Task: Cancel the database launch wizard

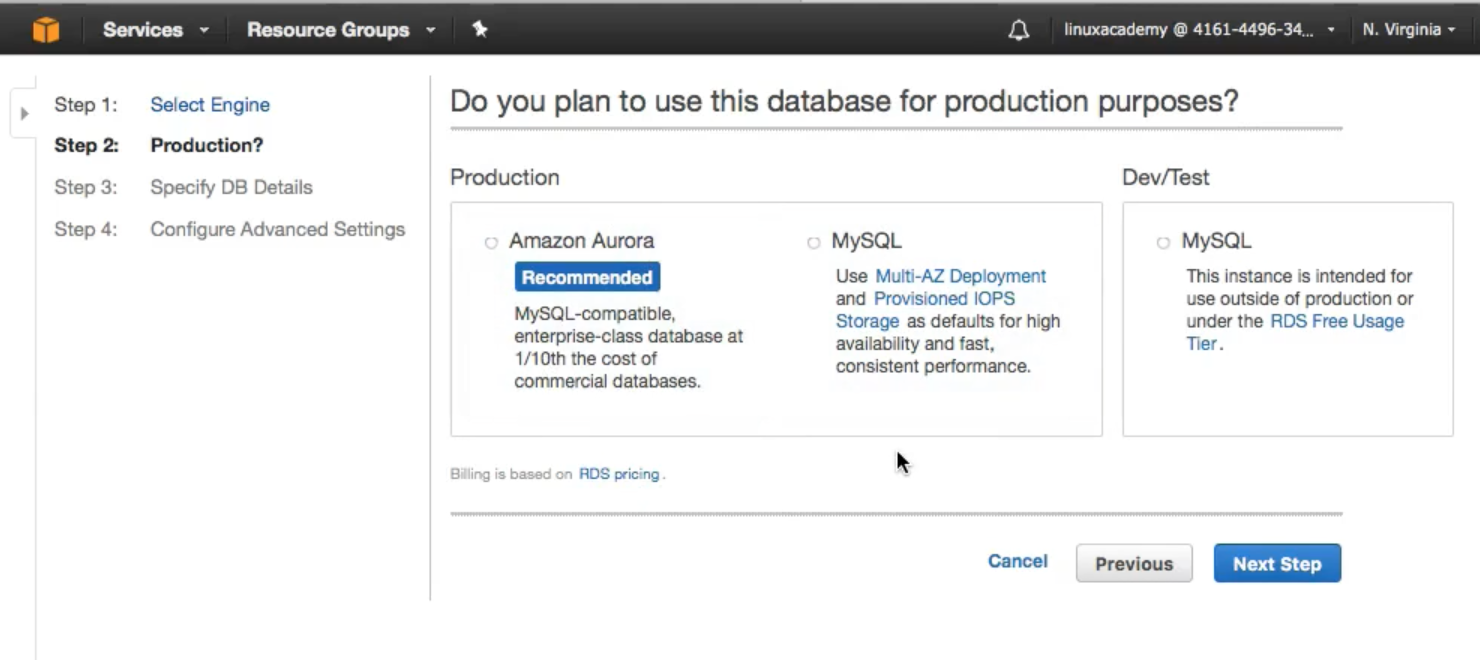Action: coord(1017,562)
